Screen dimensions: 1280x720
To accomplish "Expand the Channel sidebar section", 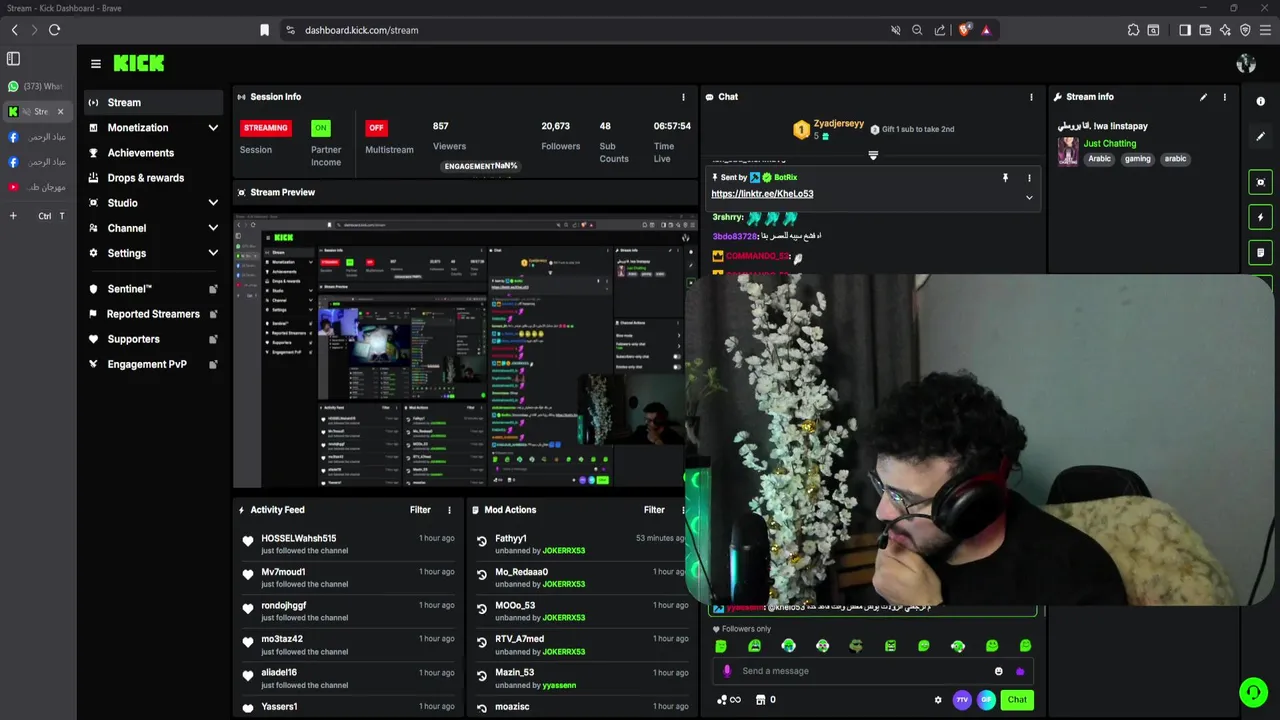I will pyautogui.click(x=213, y=228).
